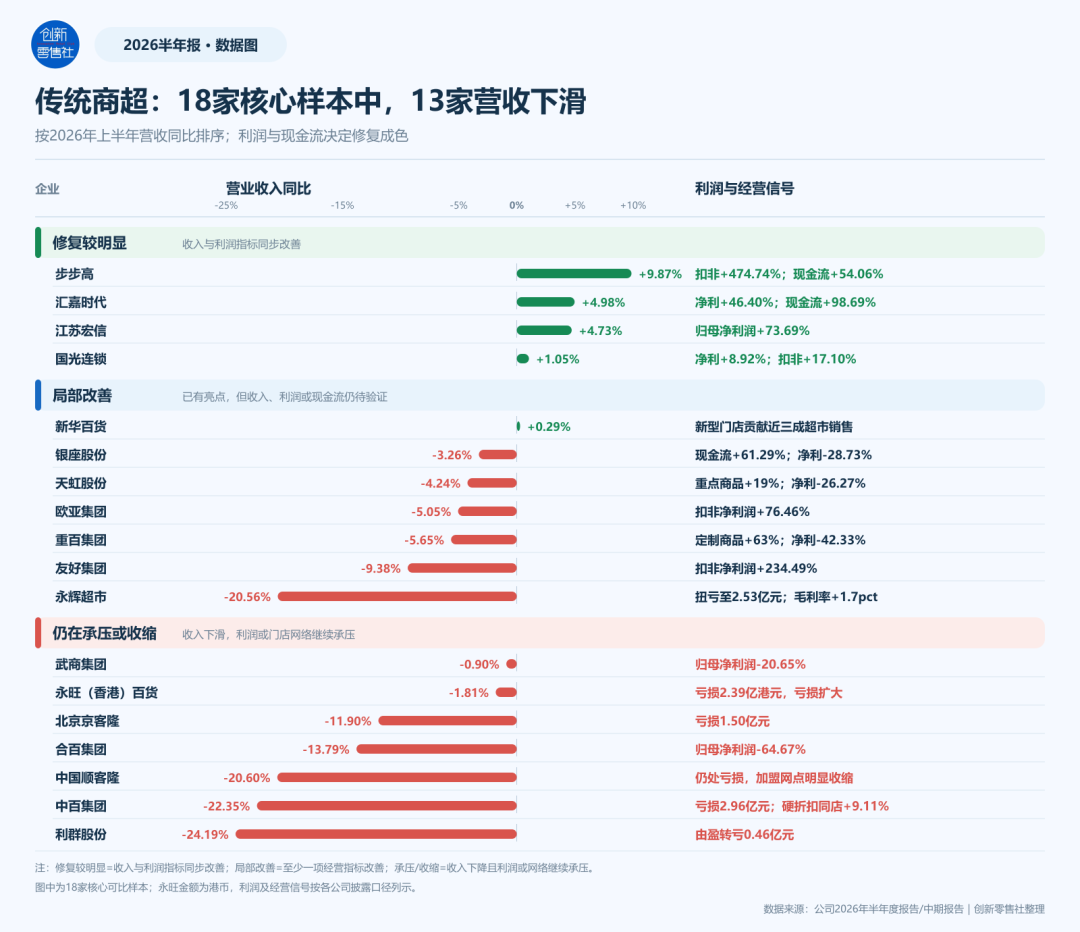This screenshot has width=1080, height=932.
Task: Click the -5.65% value label
Action: [424, 540]
